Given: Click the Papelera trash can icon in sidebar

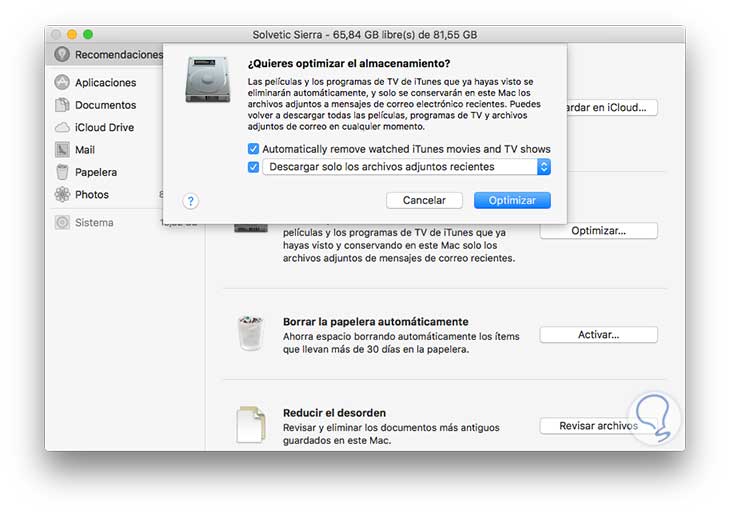Looking at the screenshot, I should pyautogui.click(x=62, y=172).
